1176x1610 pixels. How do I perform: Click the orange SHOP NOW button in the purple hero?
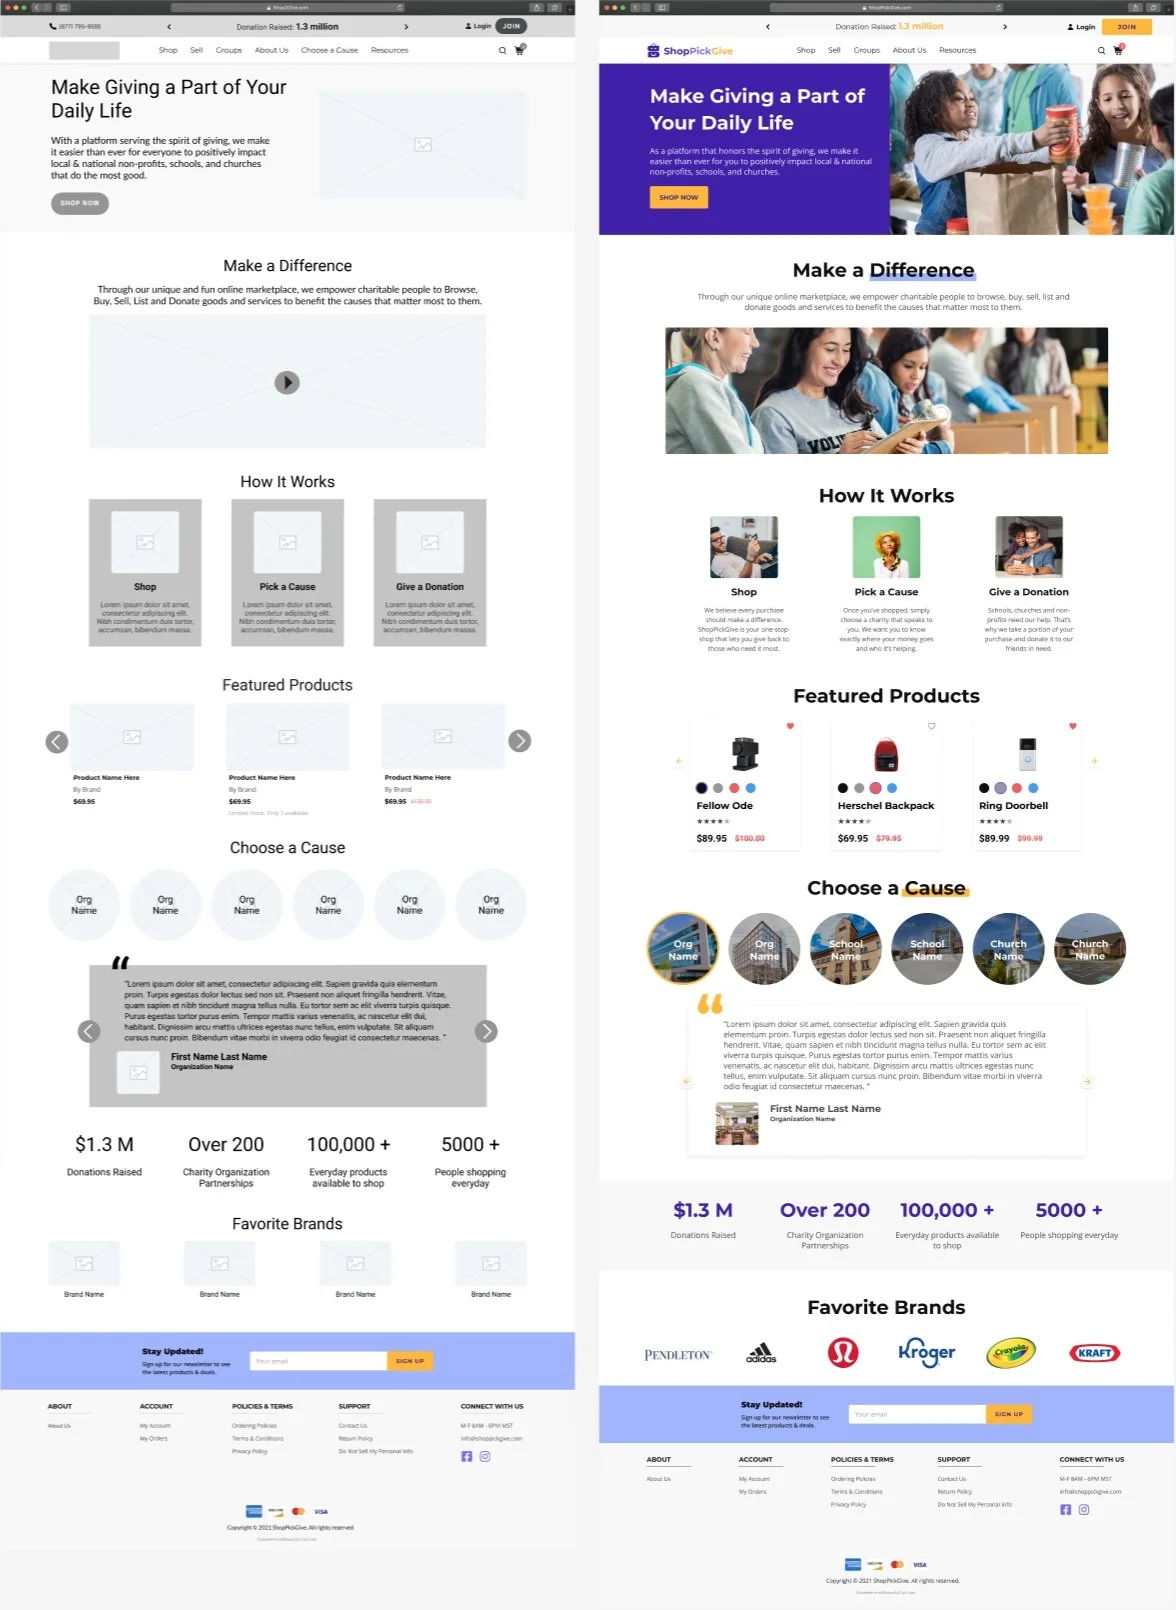point(679,197)
